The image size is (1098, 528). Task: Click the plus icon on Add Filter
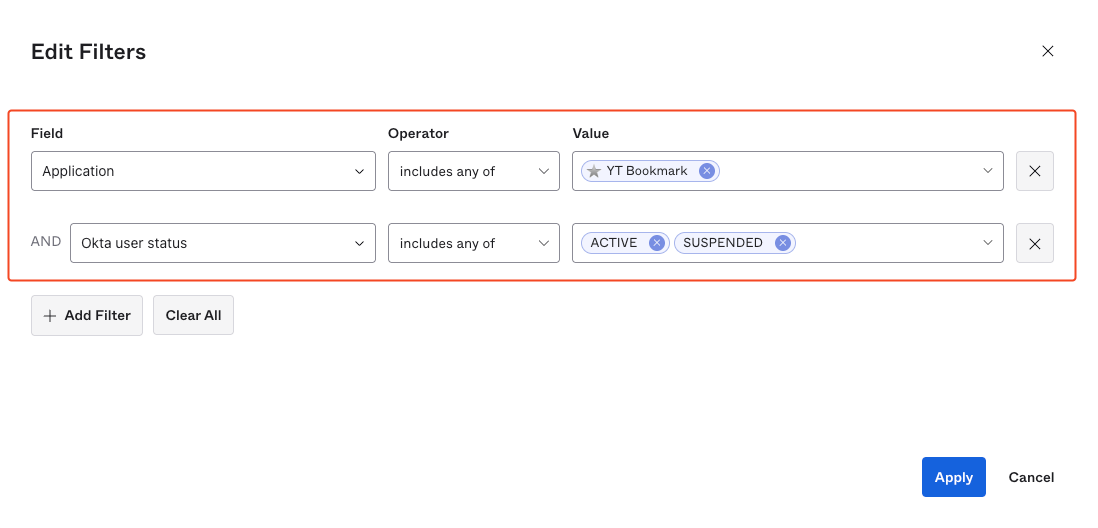pos(50,315)
